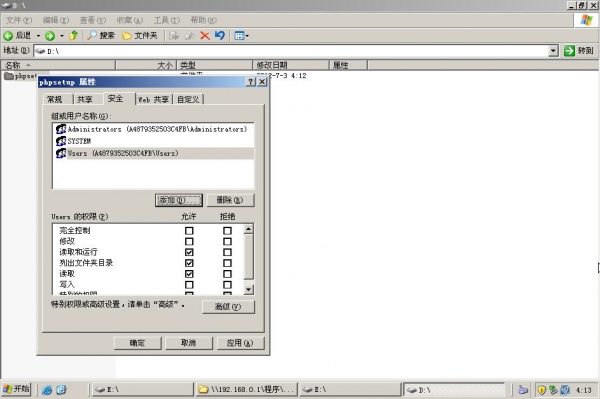The image size is (600, 399).
Task: Go up one folder level icon
Action: pyautogui.click(x=73, y=36)
